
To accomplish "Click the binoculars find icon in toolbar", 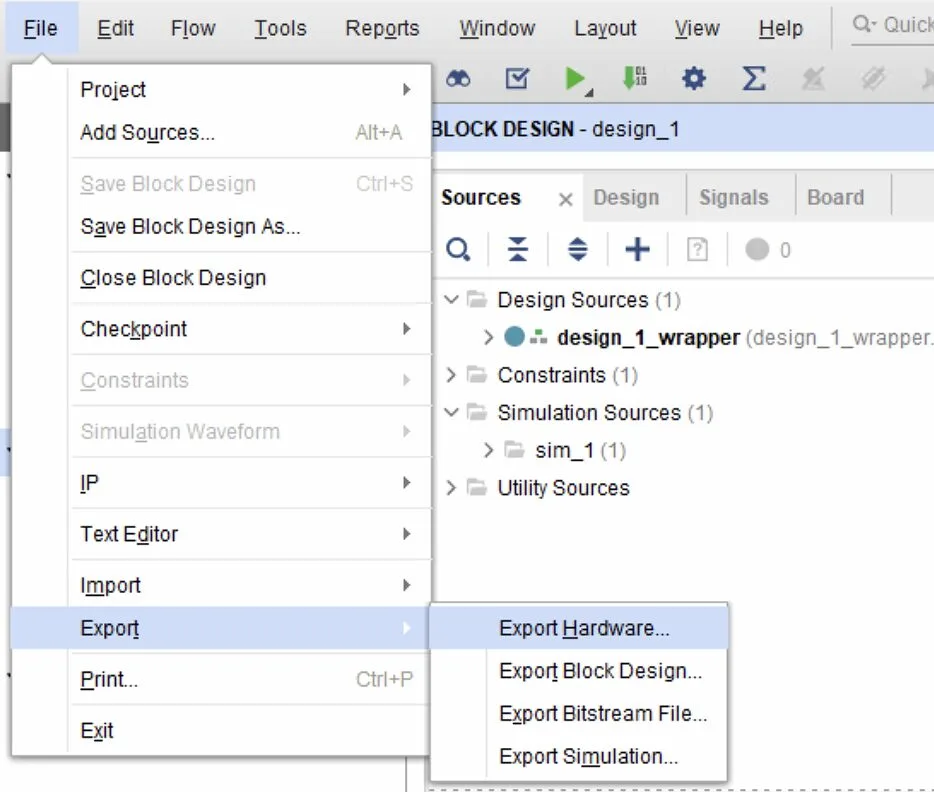I will click(458, 80).
